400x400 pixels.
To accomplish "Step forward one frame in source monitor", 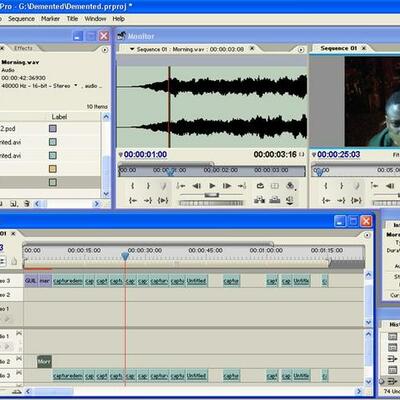I will (227, 186).
